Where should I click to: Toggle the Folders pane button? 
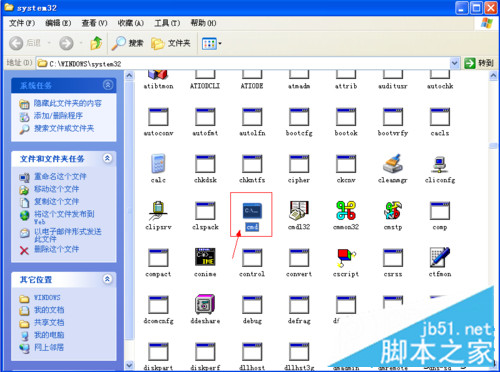tap(171, 43)
